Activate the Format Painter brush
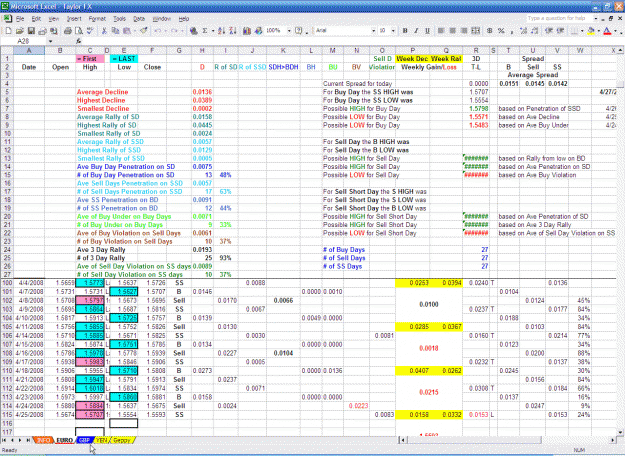 [x=143, y=31]
